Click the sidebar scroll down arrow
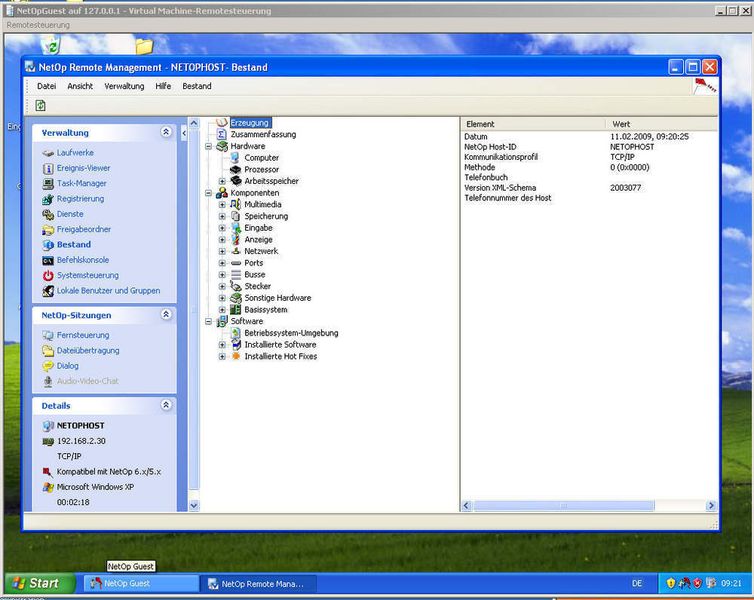Viewport: 754px width, 600px height. 194,506
